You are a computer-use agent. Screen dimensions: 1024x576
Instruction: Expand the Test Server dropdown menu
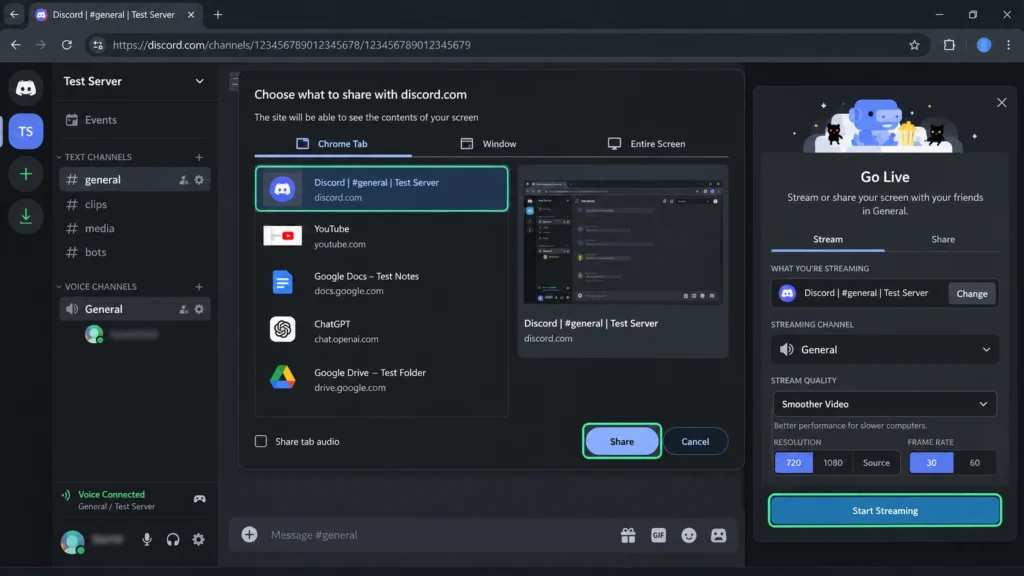tap(199, 81)
